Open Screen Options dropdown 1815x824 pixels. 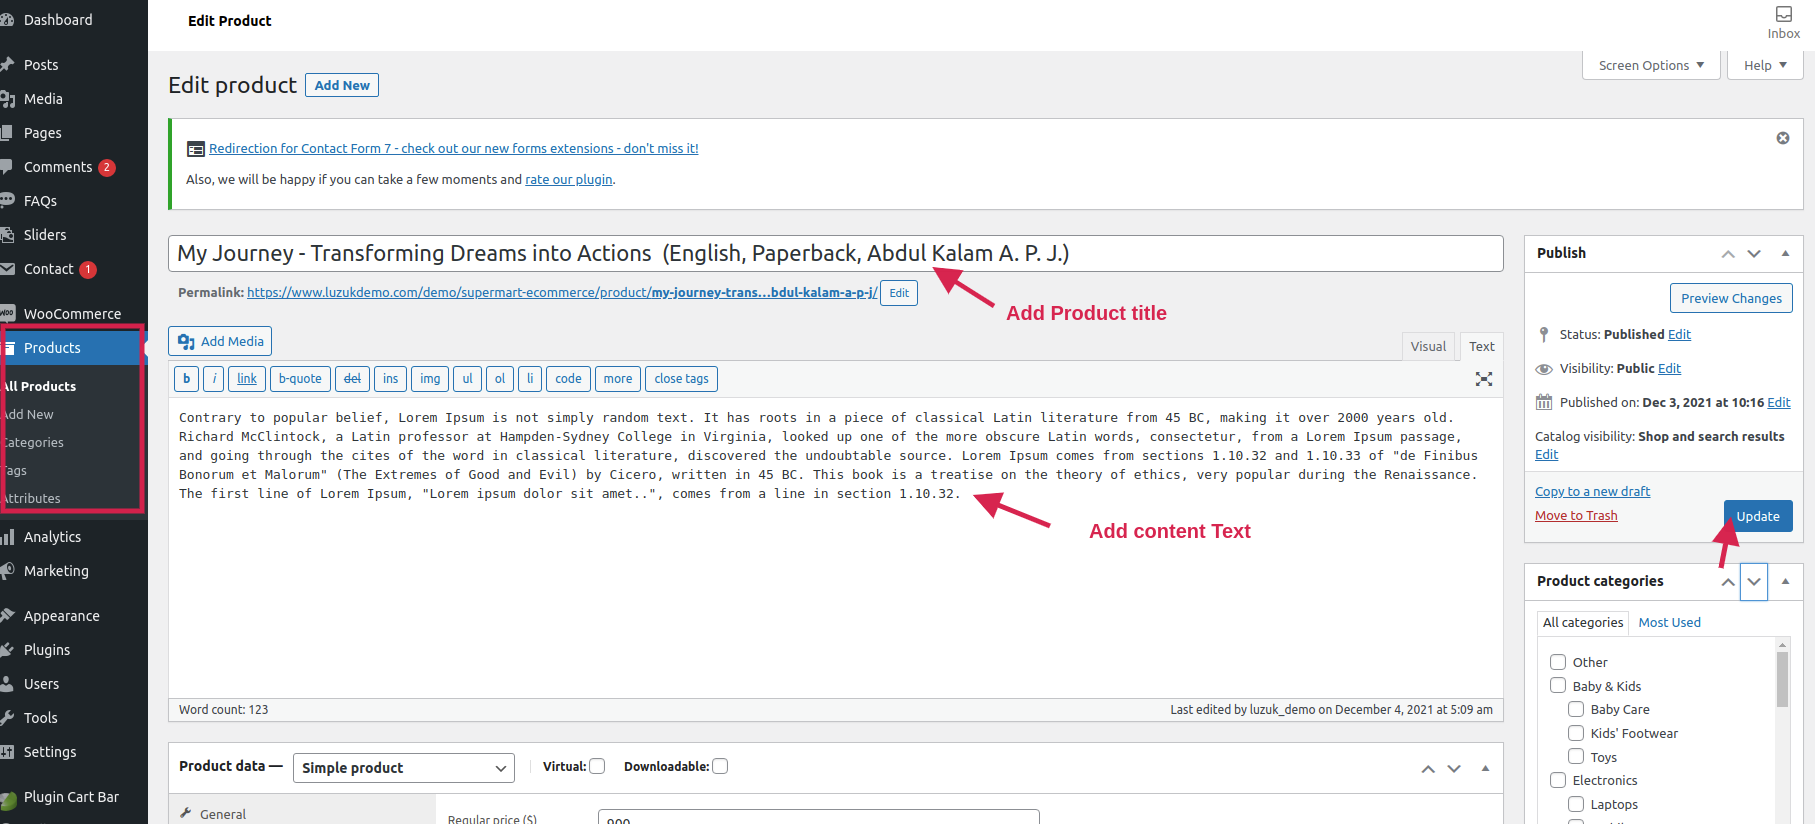(1651, 65)
